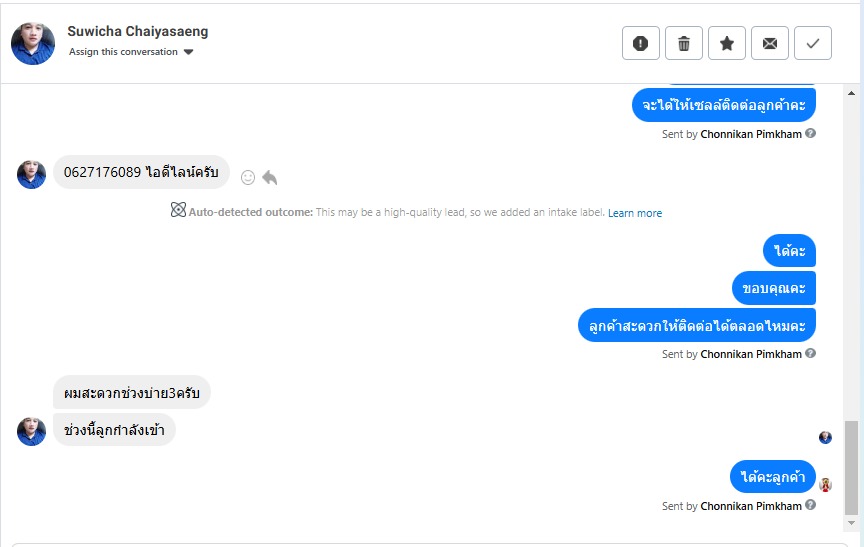Image resolution: width=864 pixels, height=547 pixels.
Task: Click the seen-by avatar near ได้คะลูกค้า
Action: point(826,485)
